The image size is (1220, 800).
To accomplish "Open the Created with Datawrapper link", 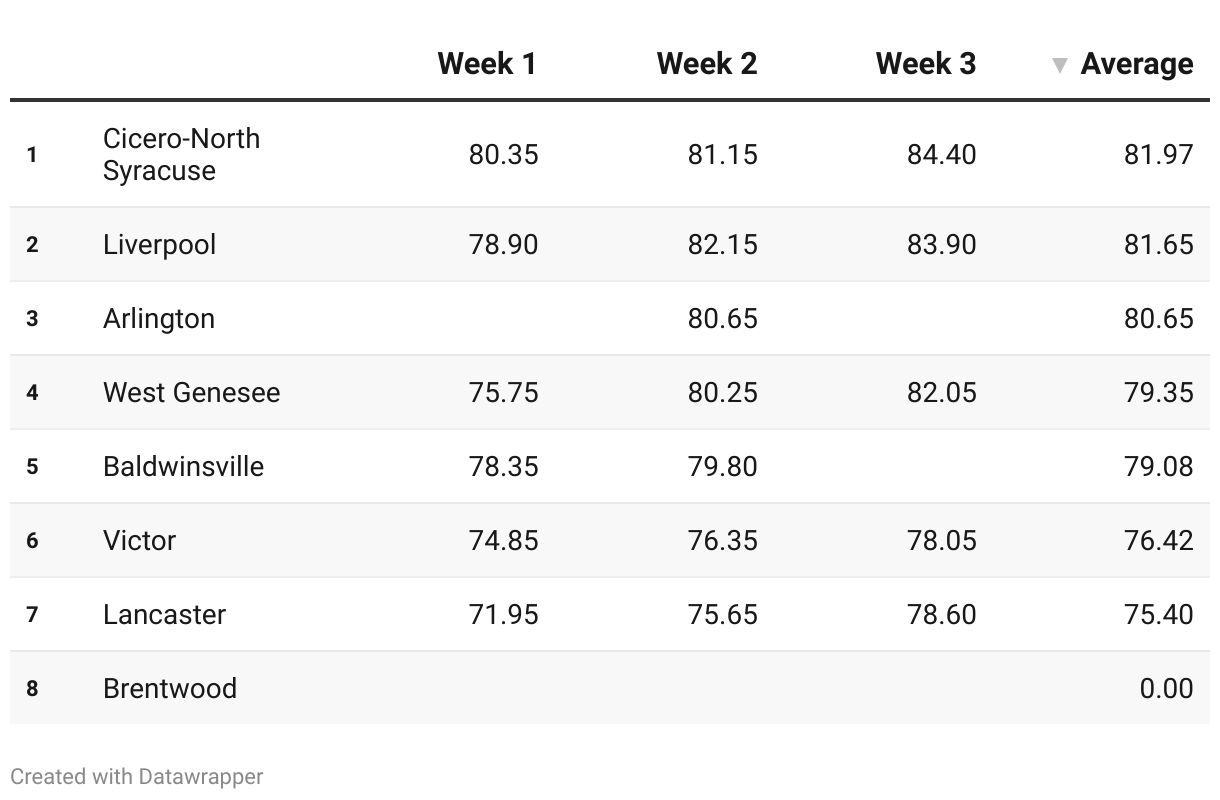I will click(x=137, y=776).
